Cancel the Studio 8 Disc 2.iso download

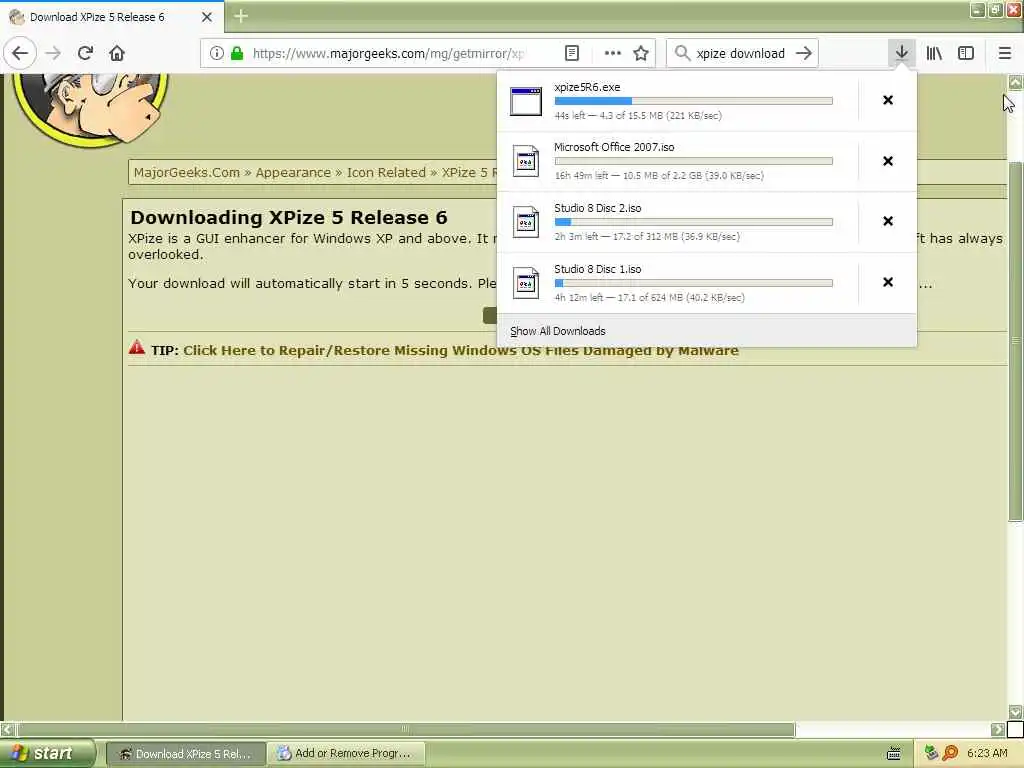click(888, 221)
